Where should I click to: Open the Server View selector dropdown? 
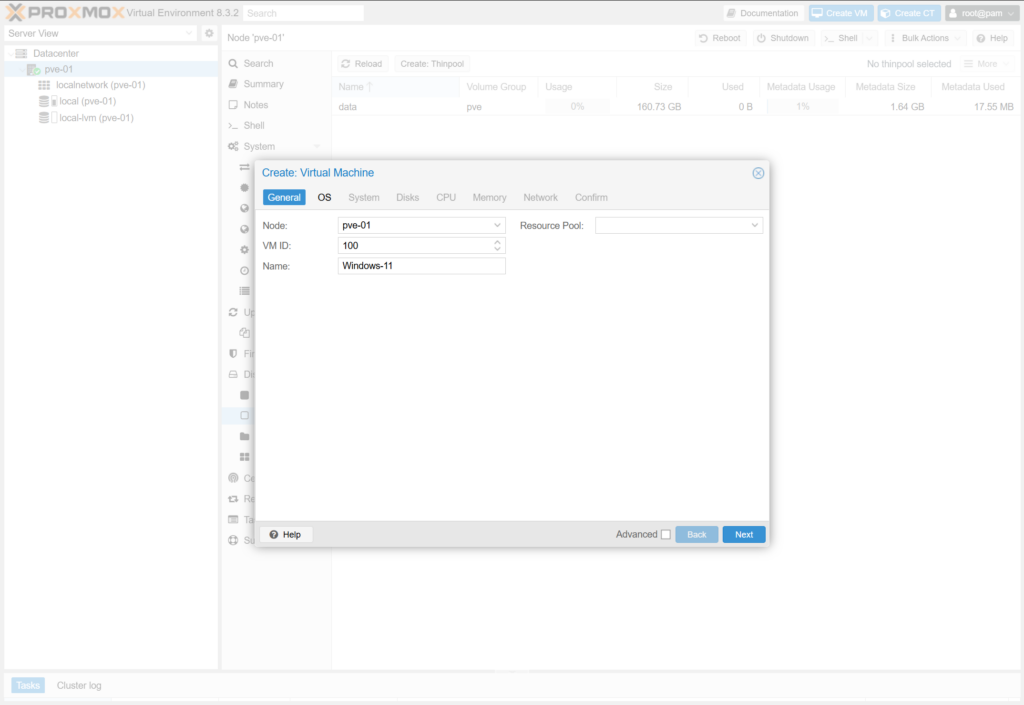[100, 33]
